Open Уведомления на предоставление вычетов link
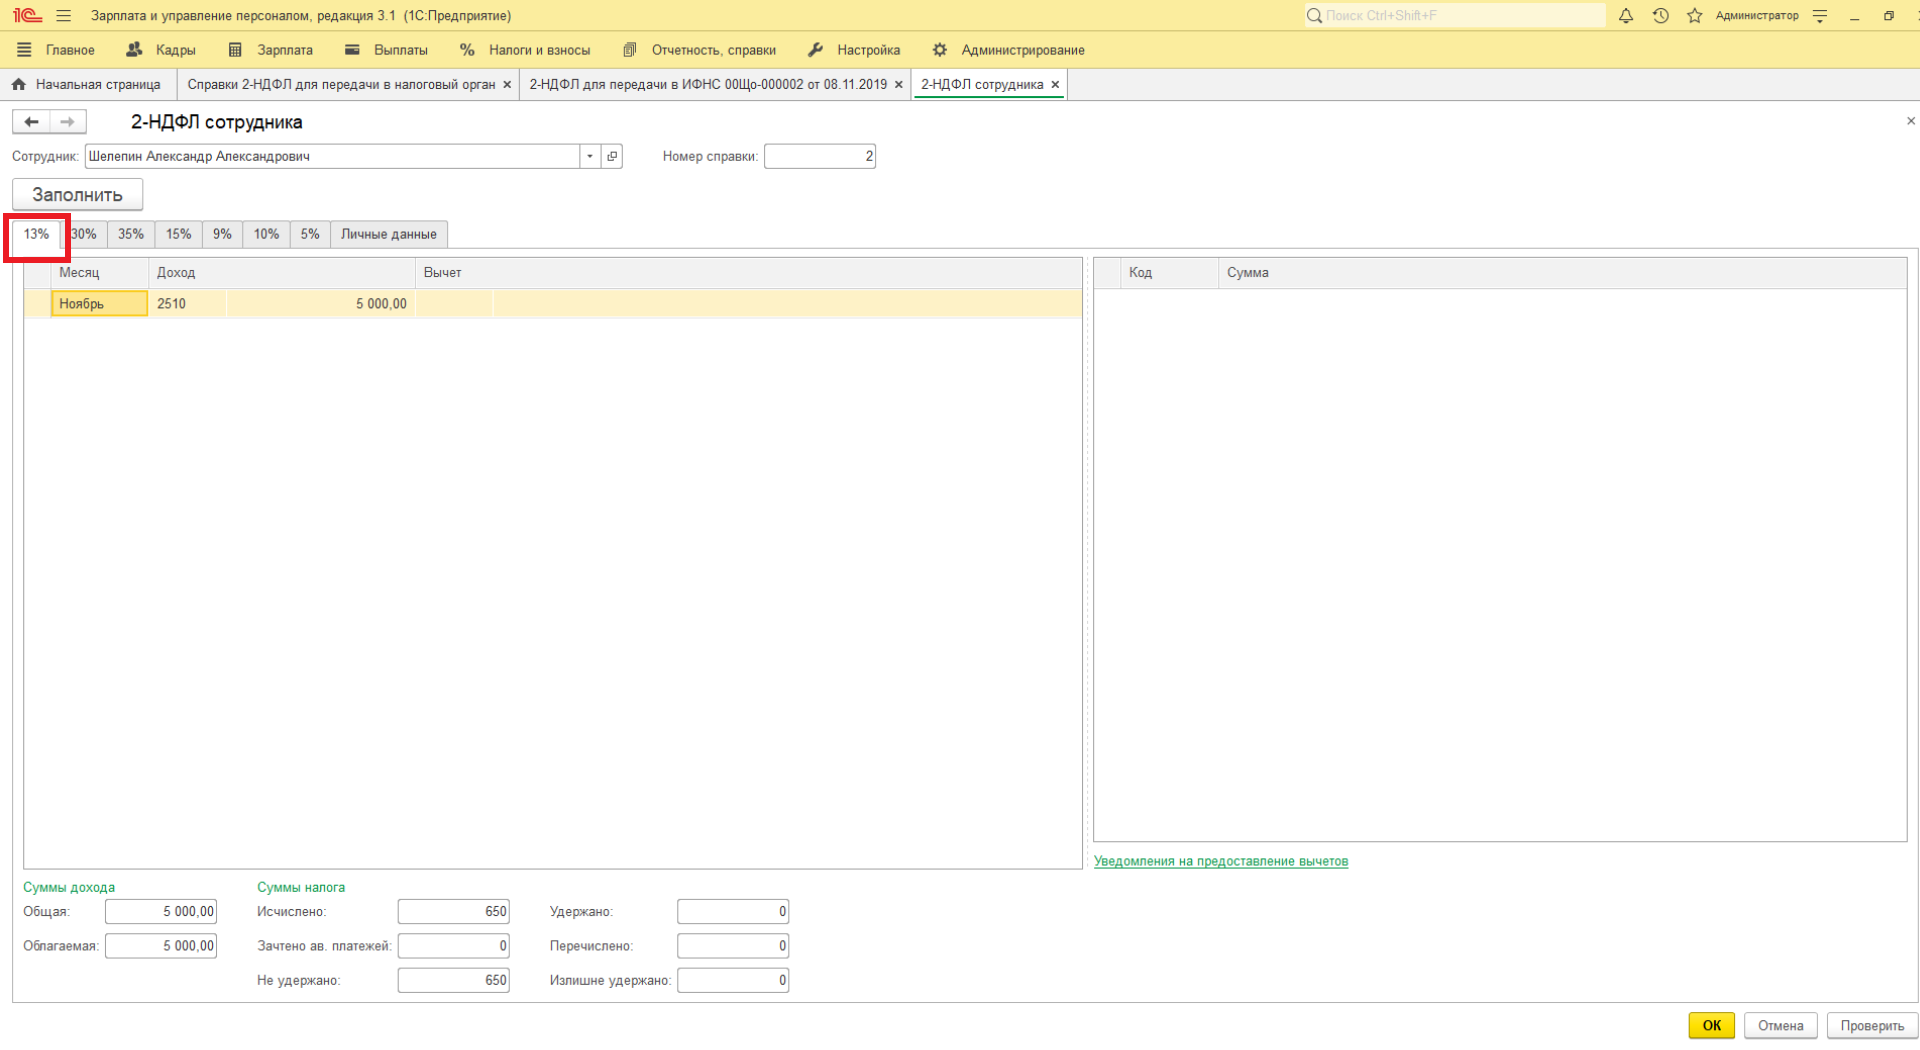 click(x=1220, y=861)
